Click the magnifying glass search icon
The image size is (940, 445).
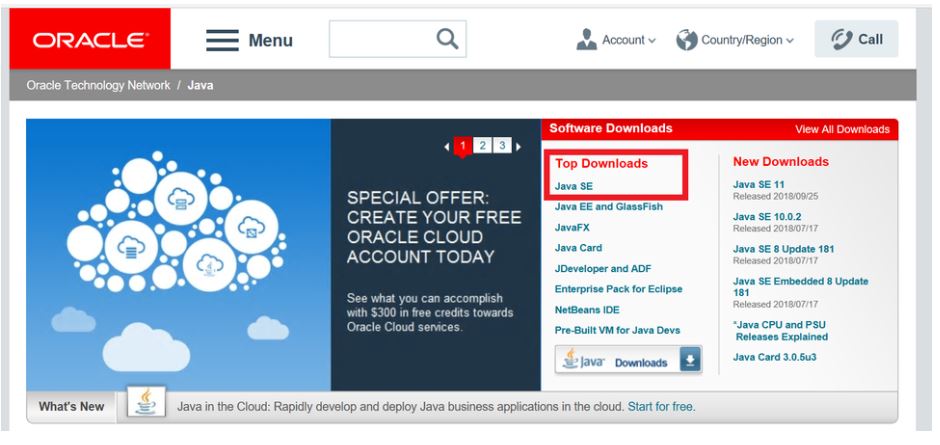click(447, 40)
